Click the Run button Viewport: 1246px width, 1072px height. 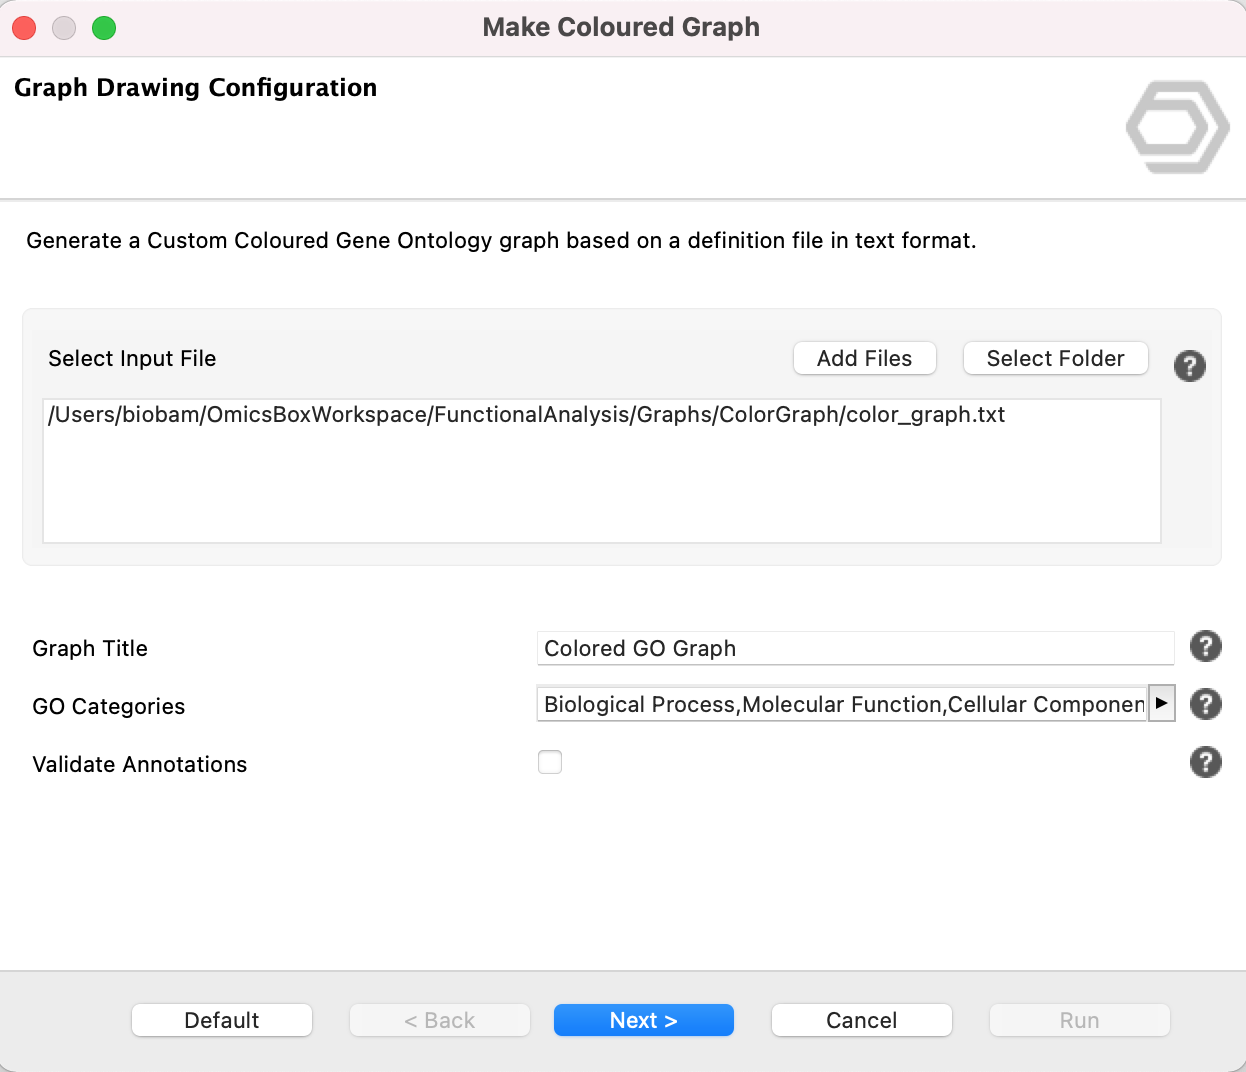1079,1020
